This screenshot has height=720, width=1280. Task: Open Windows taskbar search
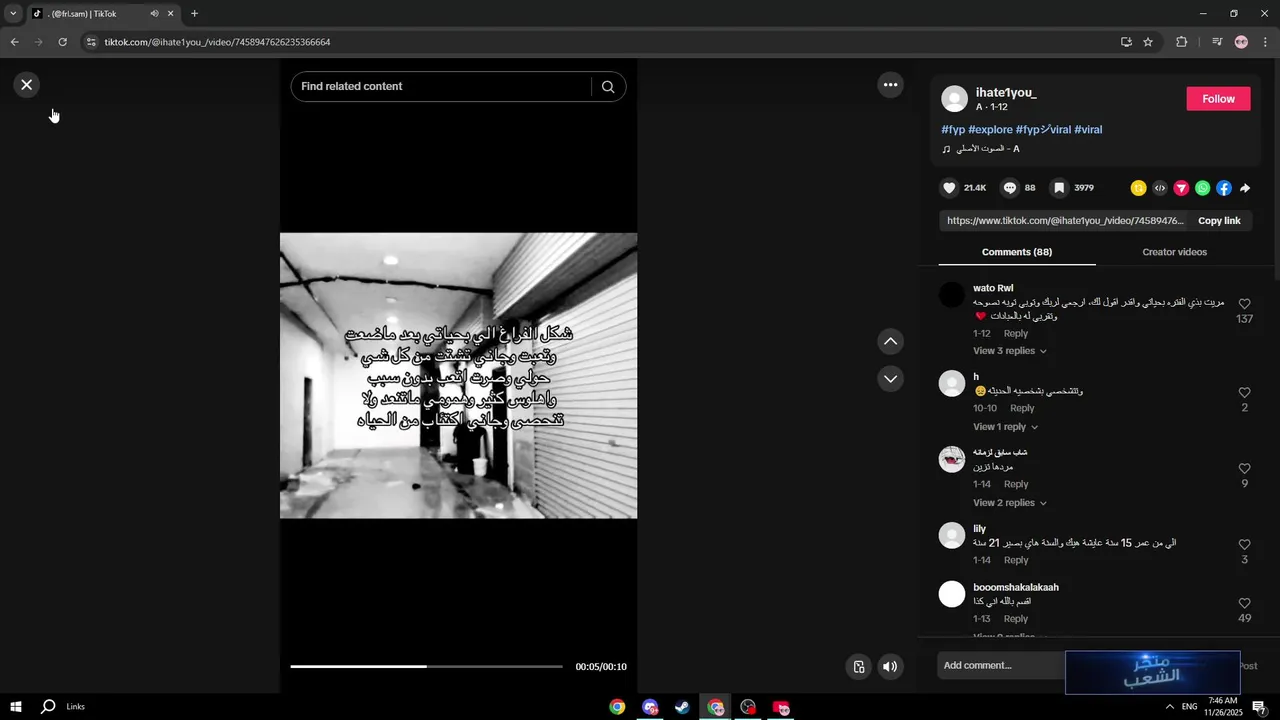tap(48, 707)
